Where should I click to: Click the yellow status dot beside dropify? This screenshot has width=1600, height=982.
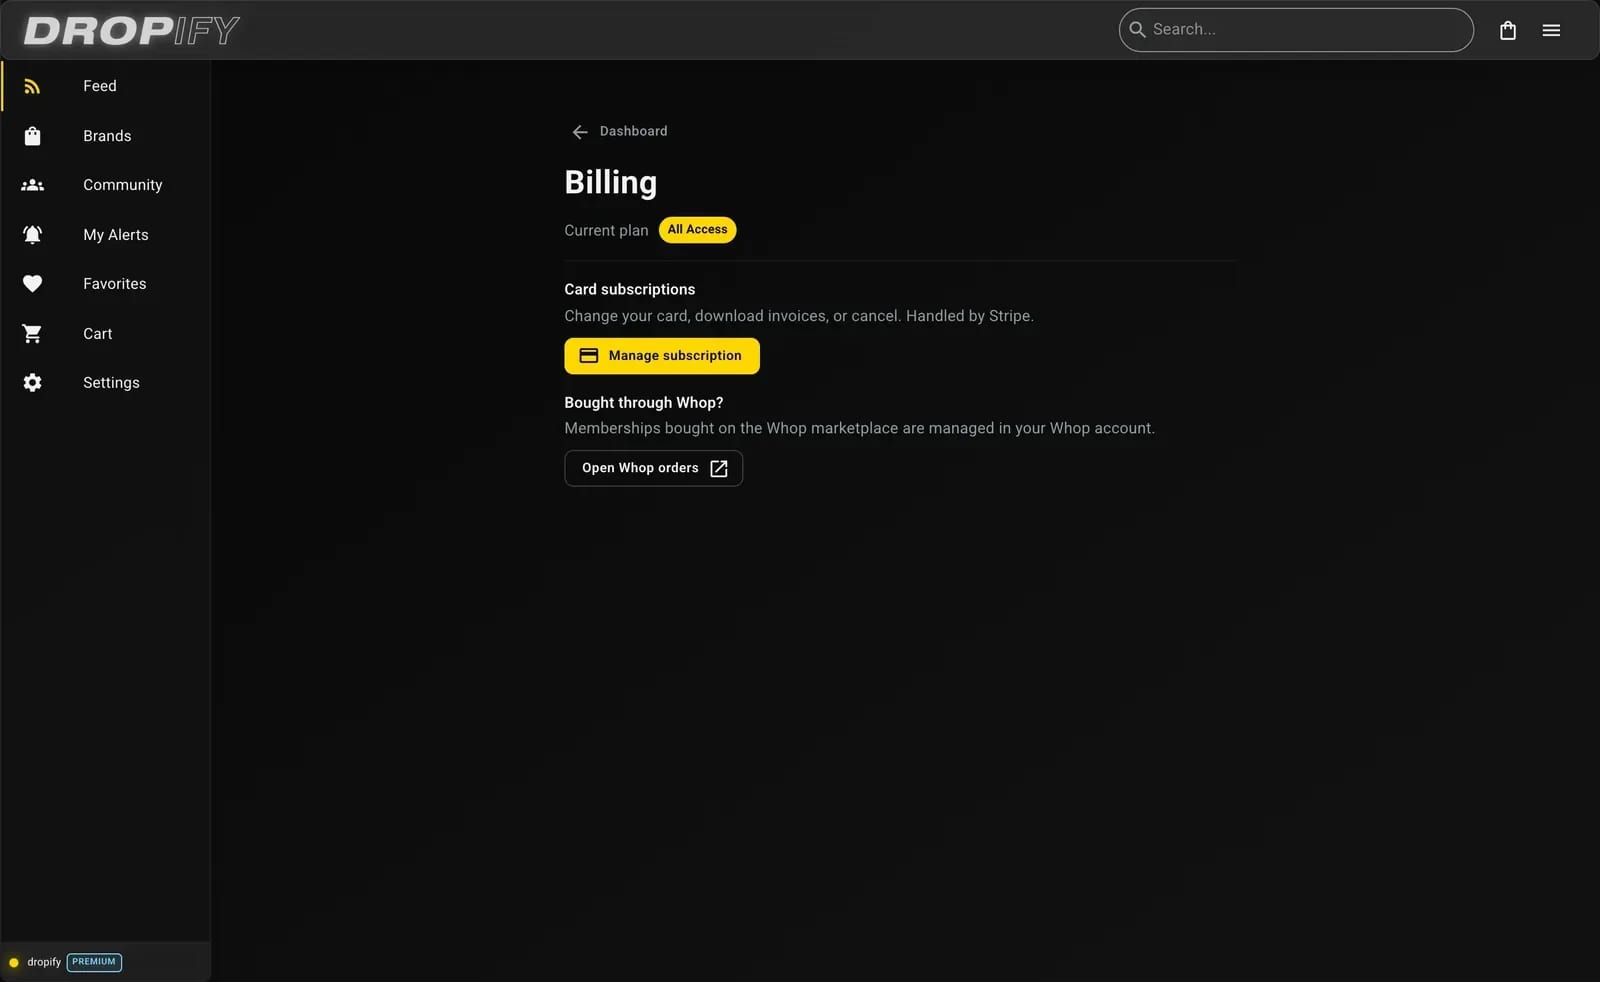click(x=14, y=963)
